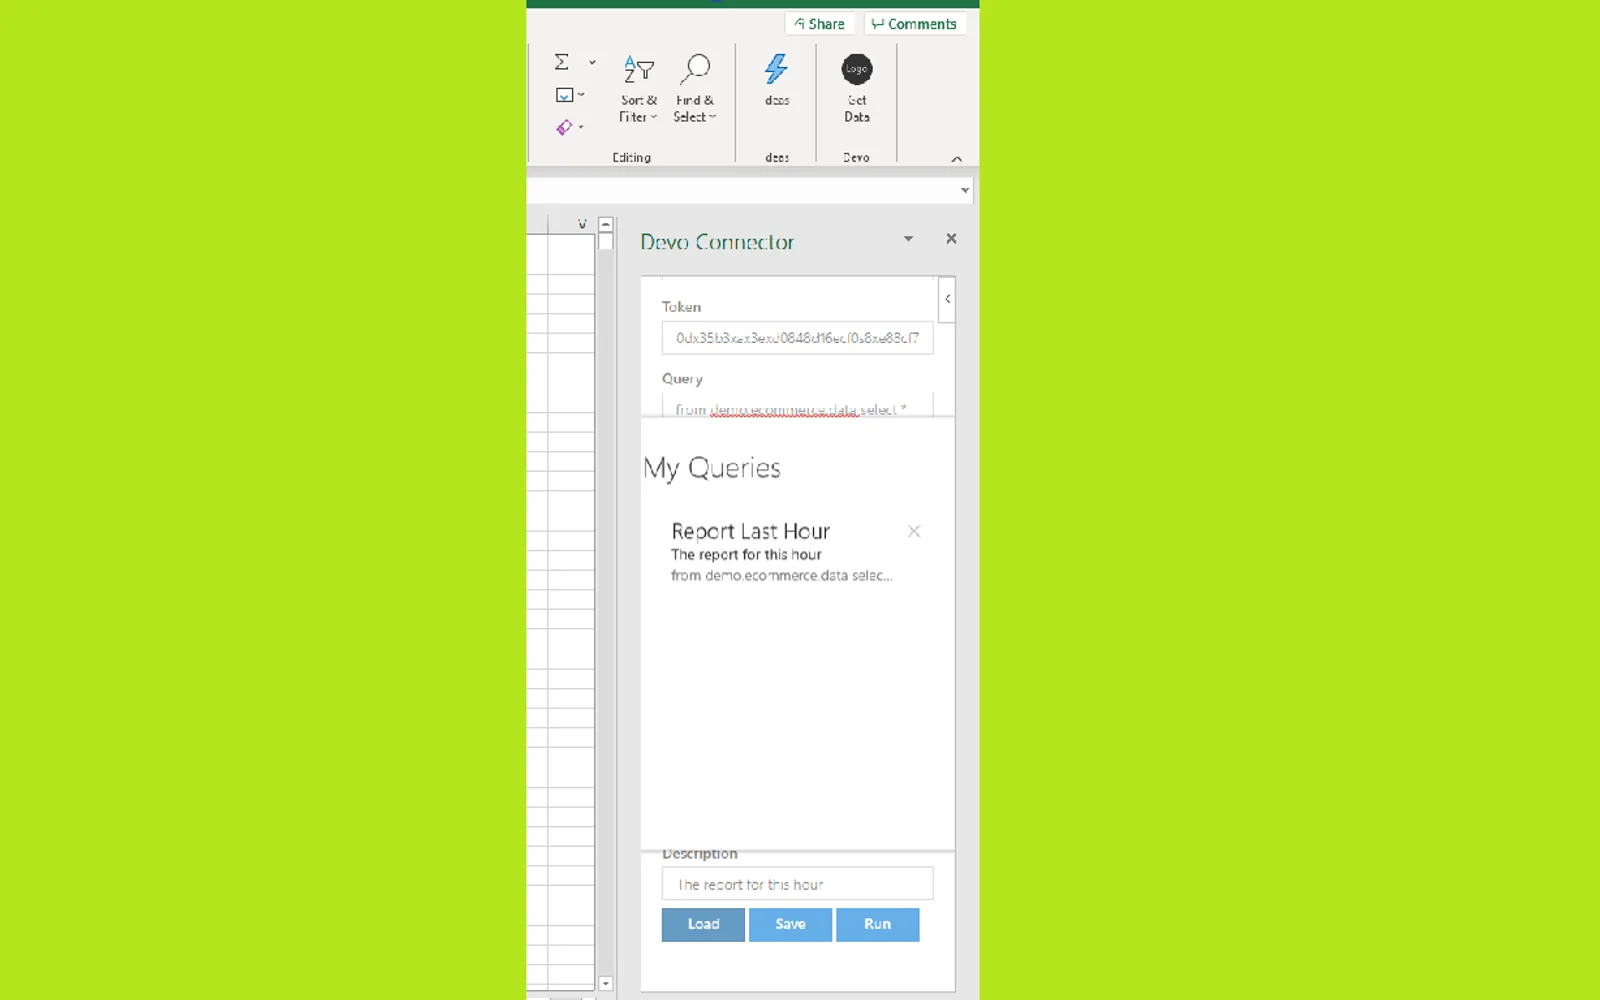
Task: Click the Load button
Action: (703, 924)
